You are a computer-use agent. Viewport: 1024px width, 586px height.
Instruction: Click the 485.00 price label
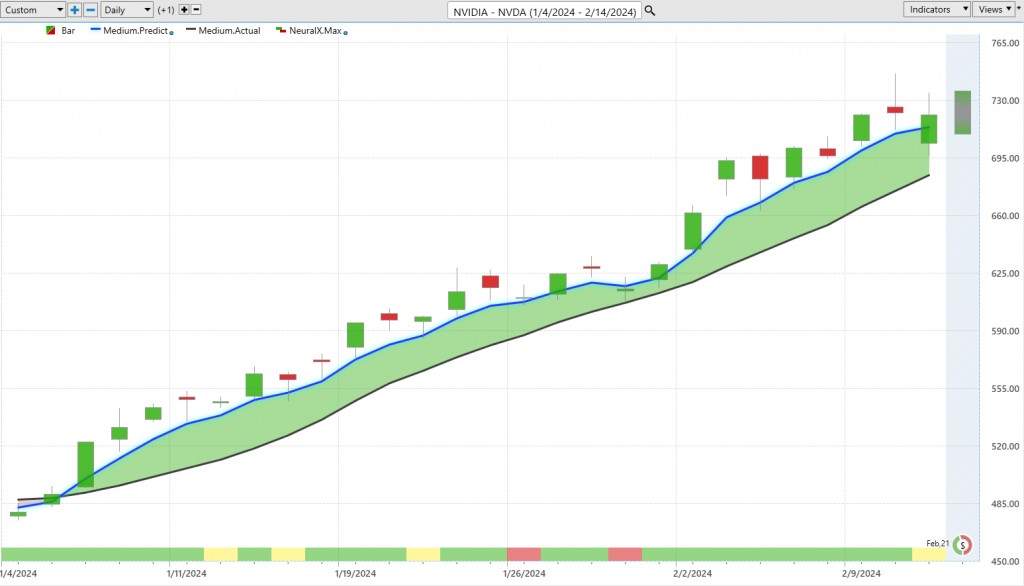click(1004, 504)
